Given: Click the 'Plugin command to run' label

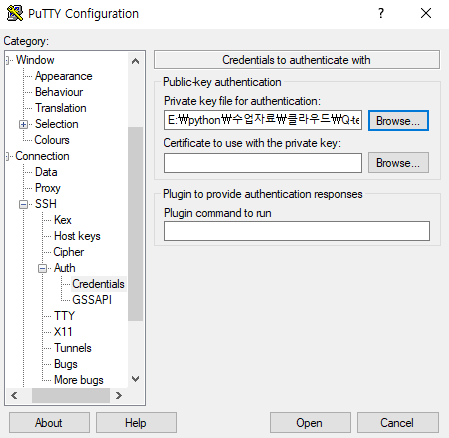Looking at the screenshot, I should (x=218, y=213).
